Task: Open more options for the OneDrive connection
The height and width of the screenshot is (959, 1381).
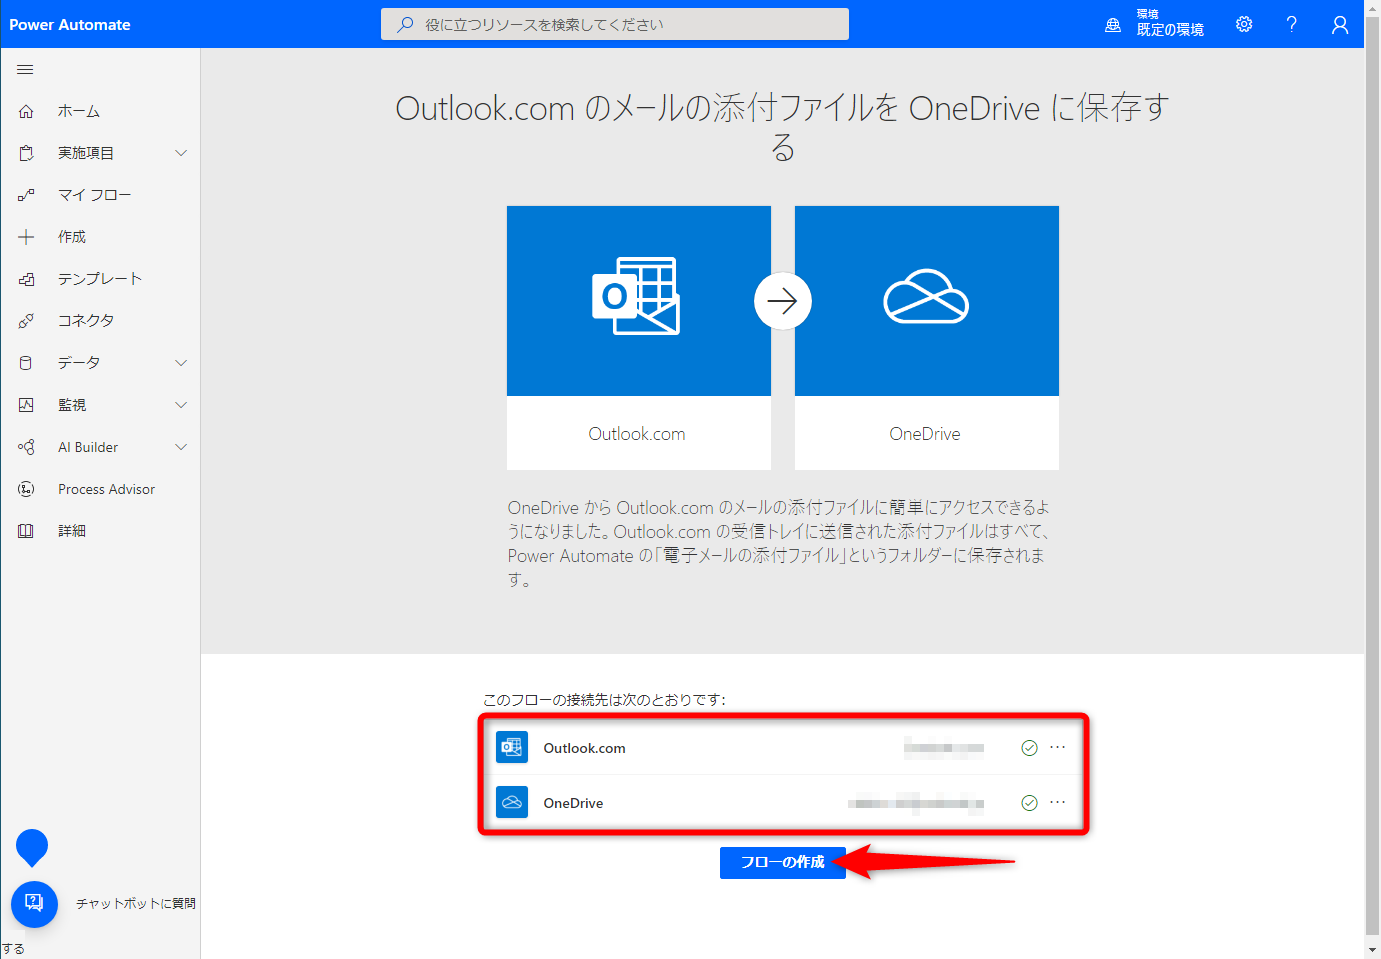Action: [1057, 802]
